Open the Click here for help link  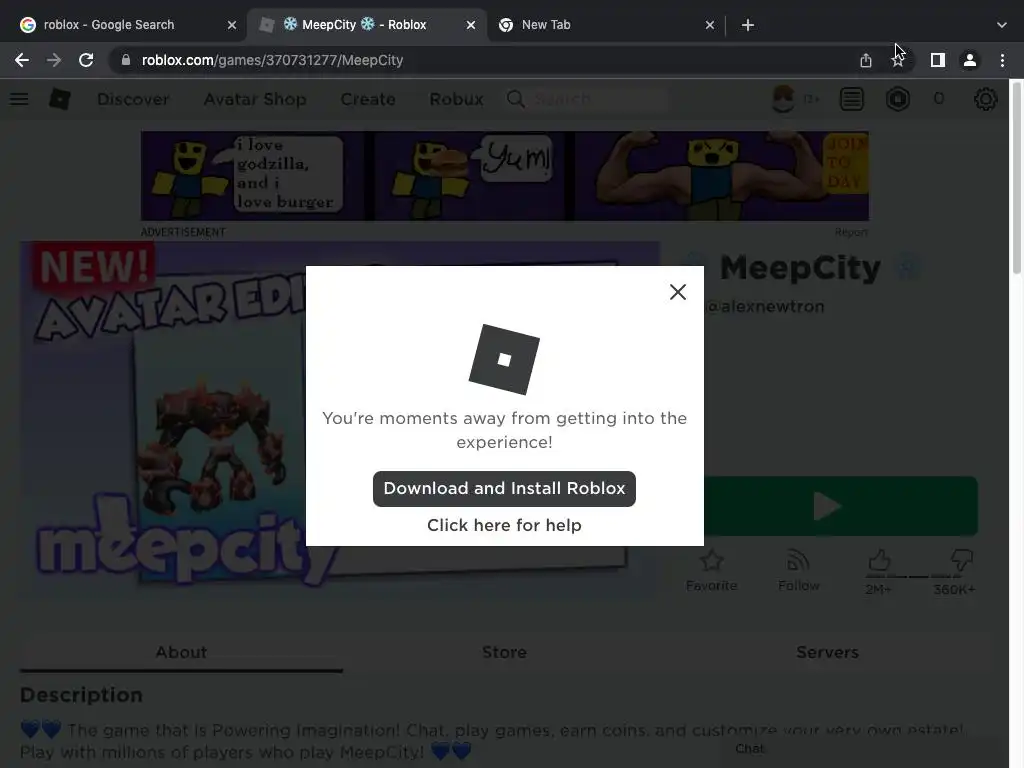click(504, 525)
